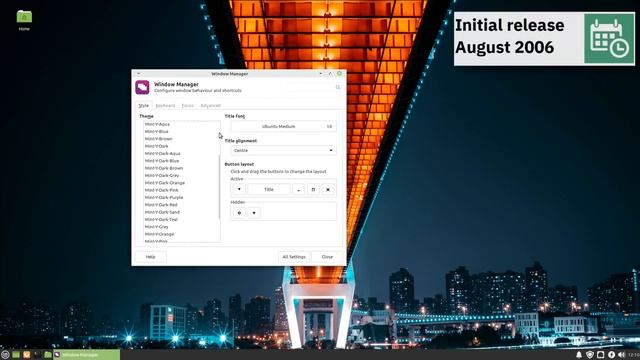Select the Window Manager taskbar entry
Image resolution: width=640 pixels, height=360 pixels.
(x=87, y=355)
